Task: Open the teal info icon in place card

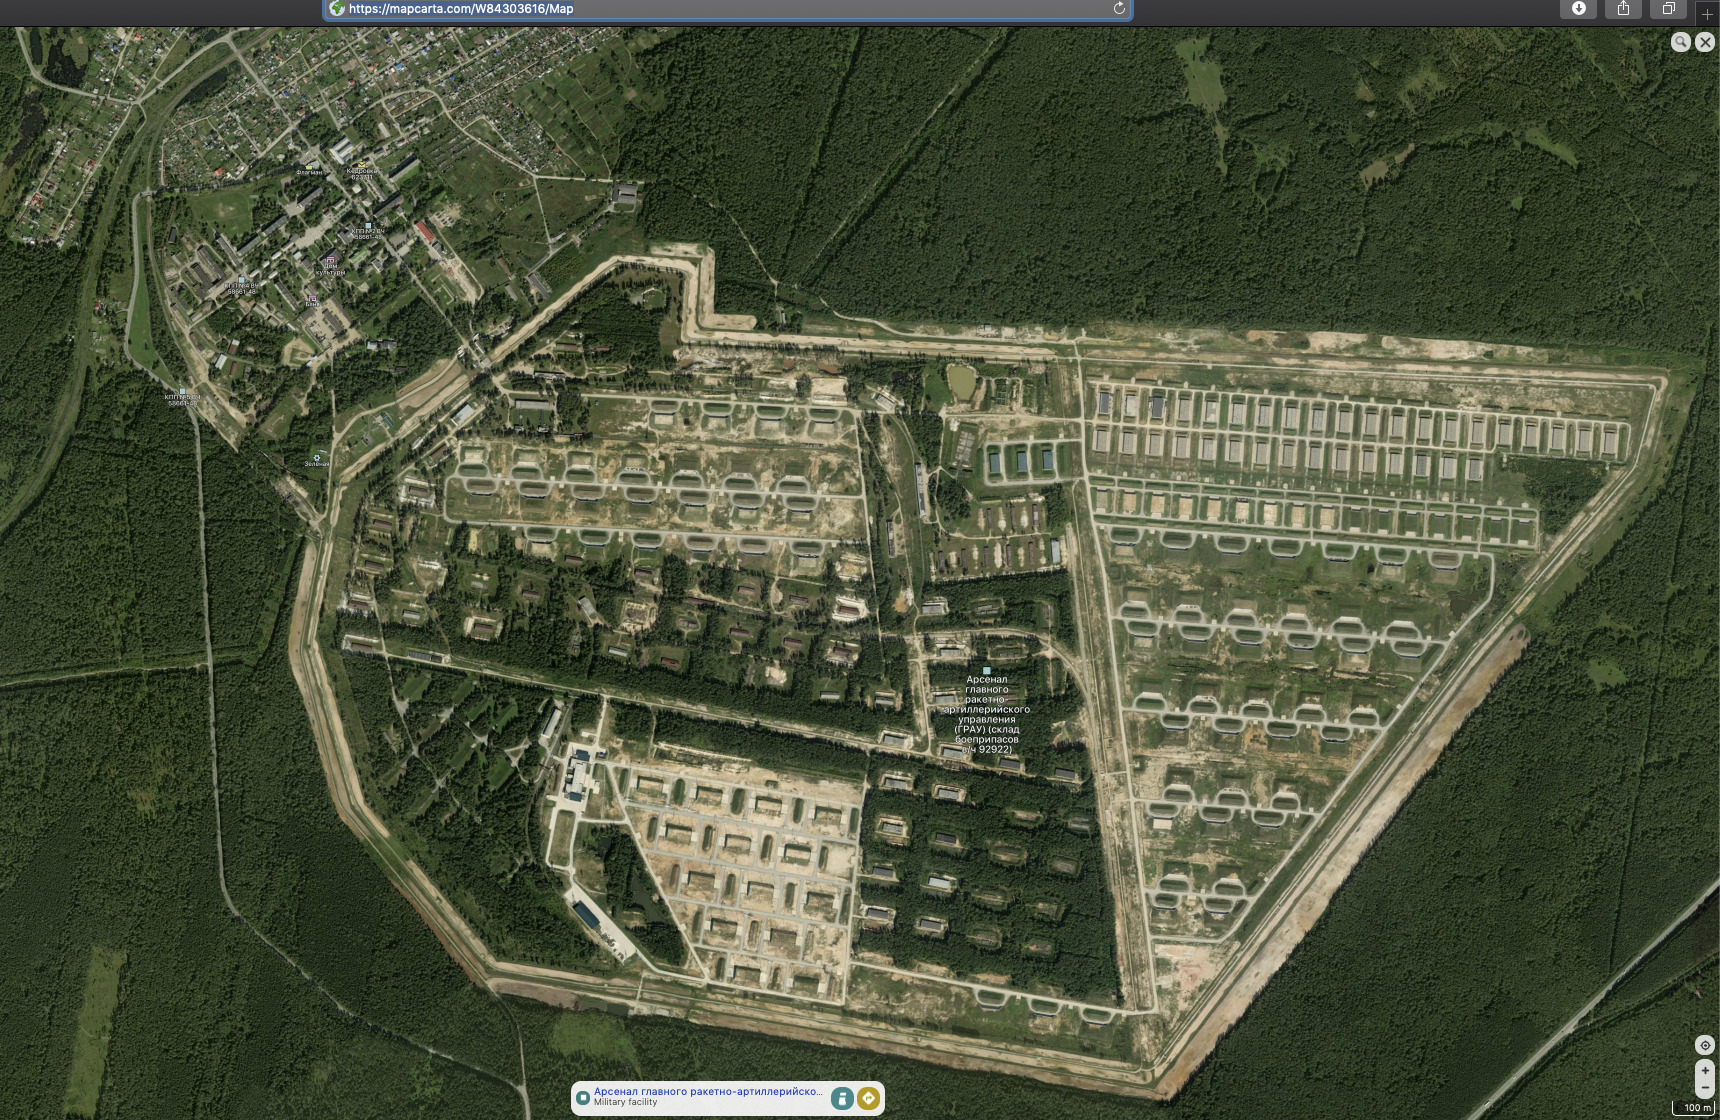Action: point(842,1098)
